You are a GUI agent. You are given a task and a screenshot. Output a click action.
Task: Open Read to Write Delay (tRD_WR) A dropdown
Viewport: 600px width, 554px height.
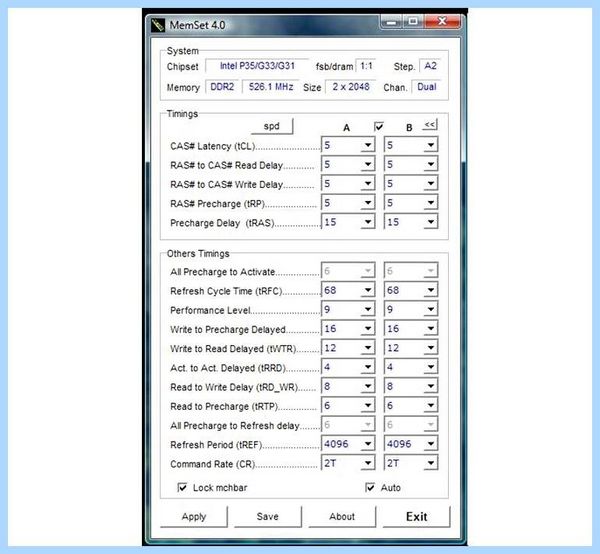point(348,386)
